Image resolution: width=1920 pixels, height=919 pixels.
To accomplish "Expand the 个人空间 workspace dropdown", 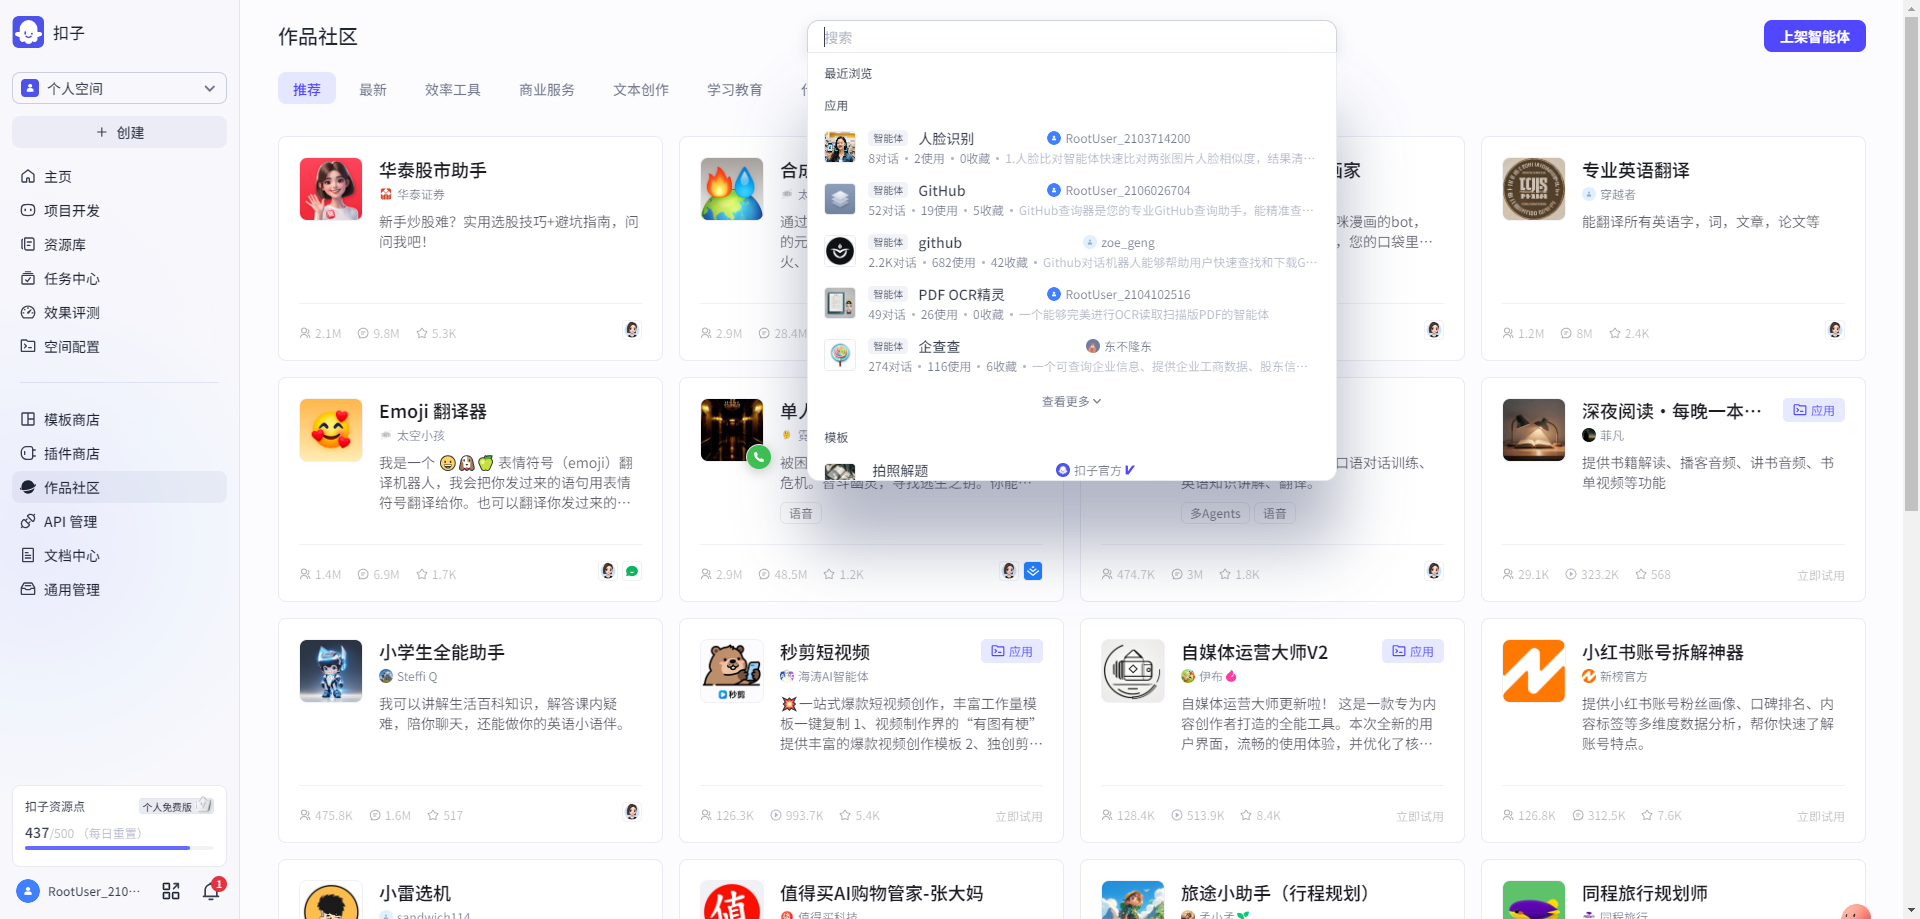I will coord(119,88).
